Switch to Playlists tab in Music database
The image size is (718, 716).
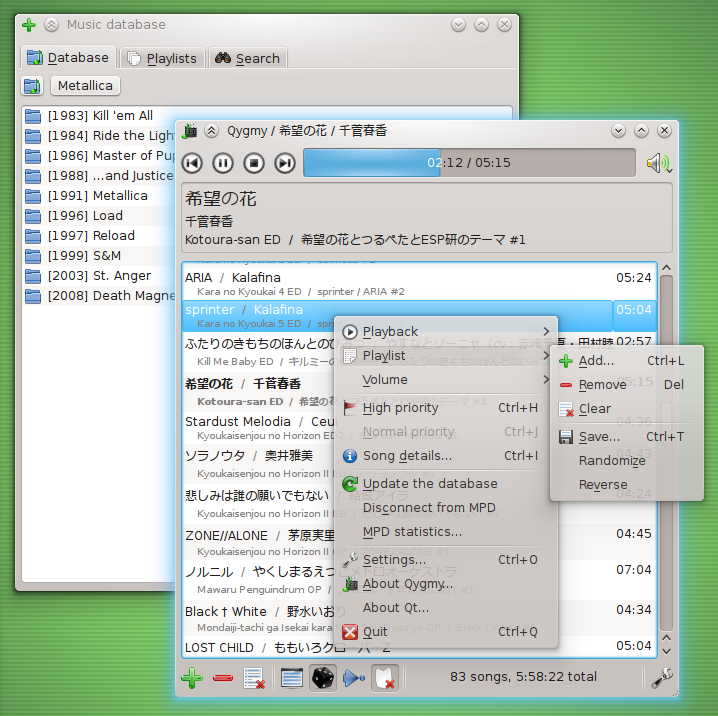point(162,59)
